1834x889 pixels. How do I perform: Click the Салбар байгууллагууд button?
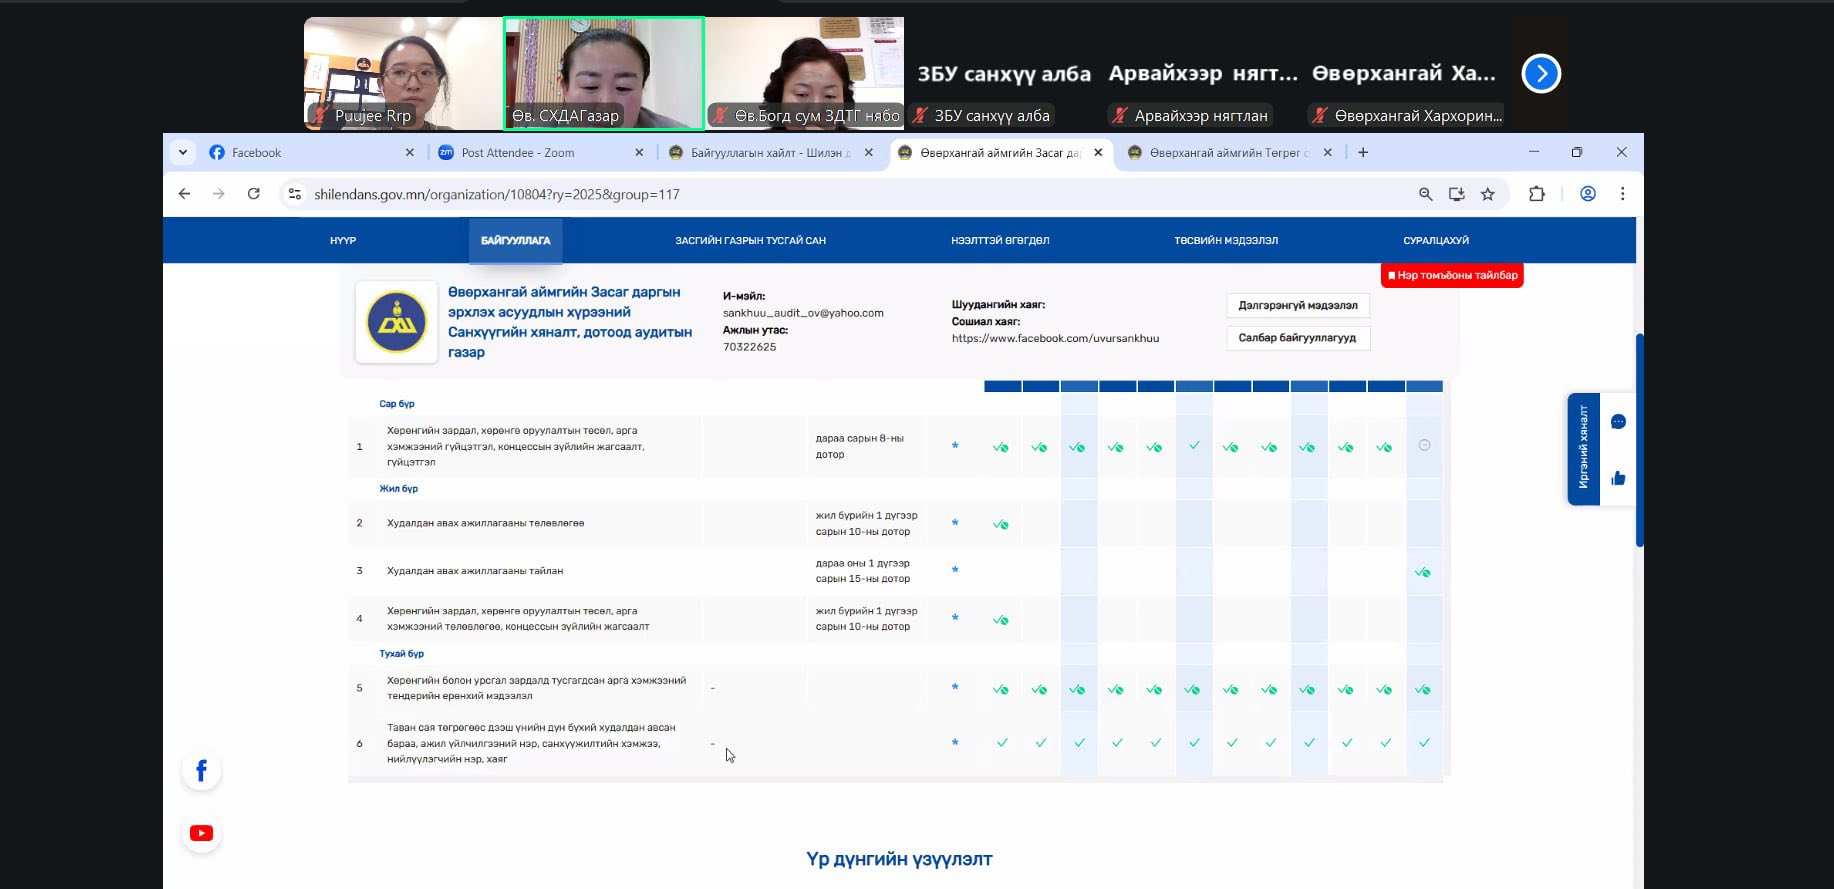(x=1297, y=338)
